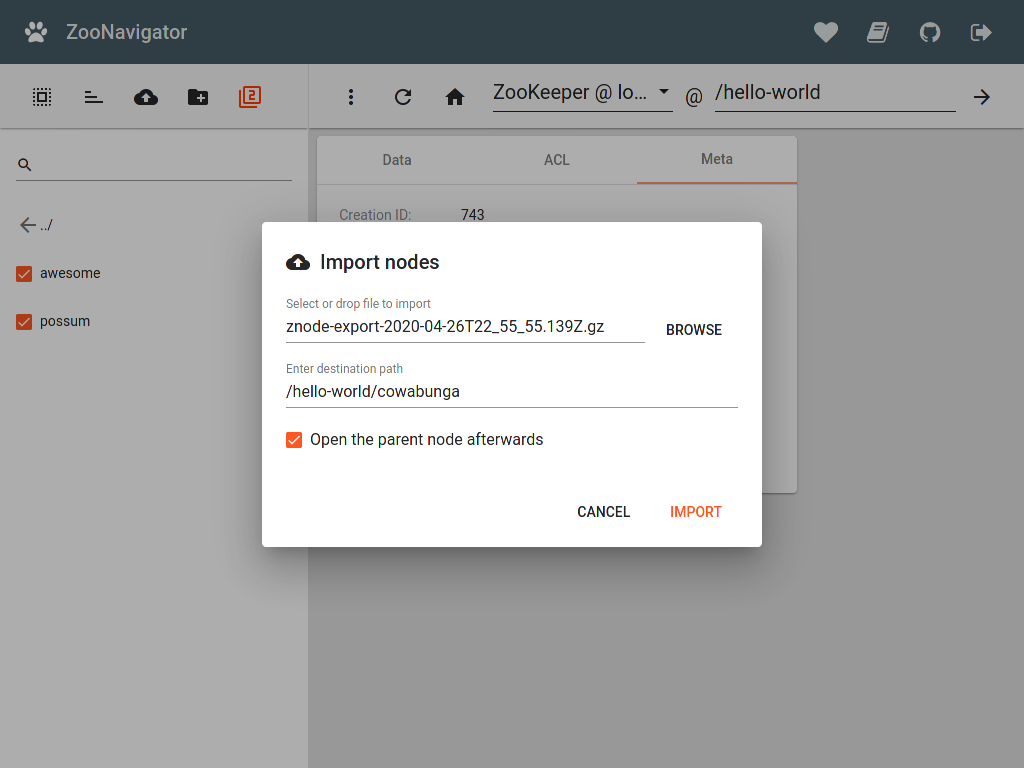The height and width of the screenshot is (768, 1024).
Task: Create a new znode
Action: point(197,96)
